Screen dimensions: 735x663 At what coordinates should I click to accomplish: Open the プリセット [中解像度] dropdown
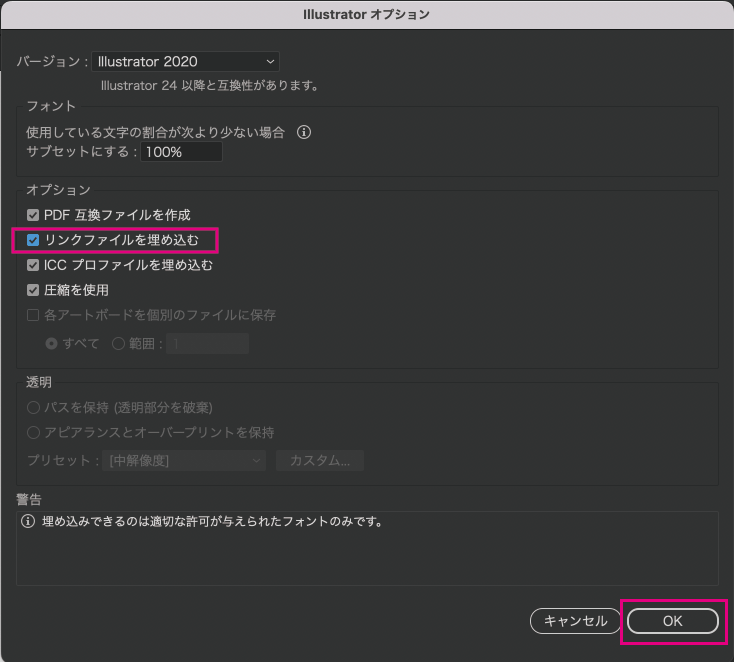(x=184, y=460)
